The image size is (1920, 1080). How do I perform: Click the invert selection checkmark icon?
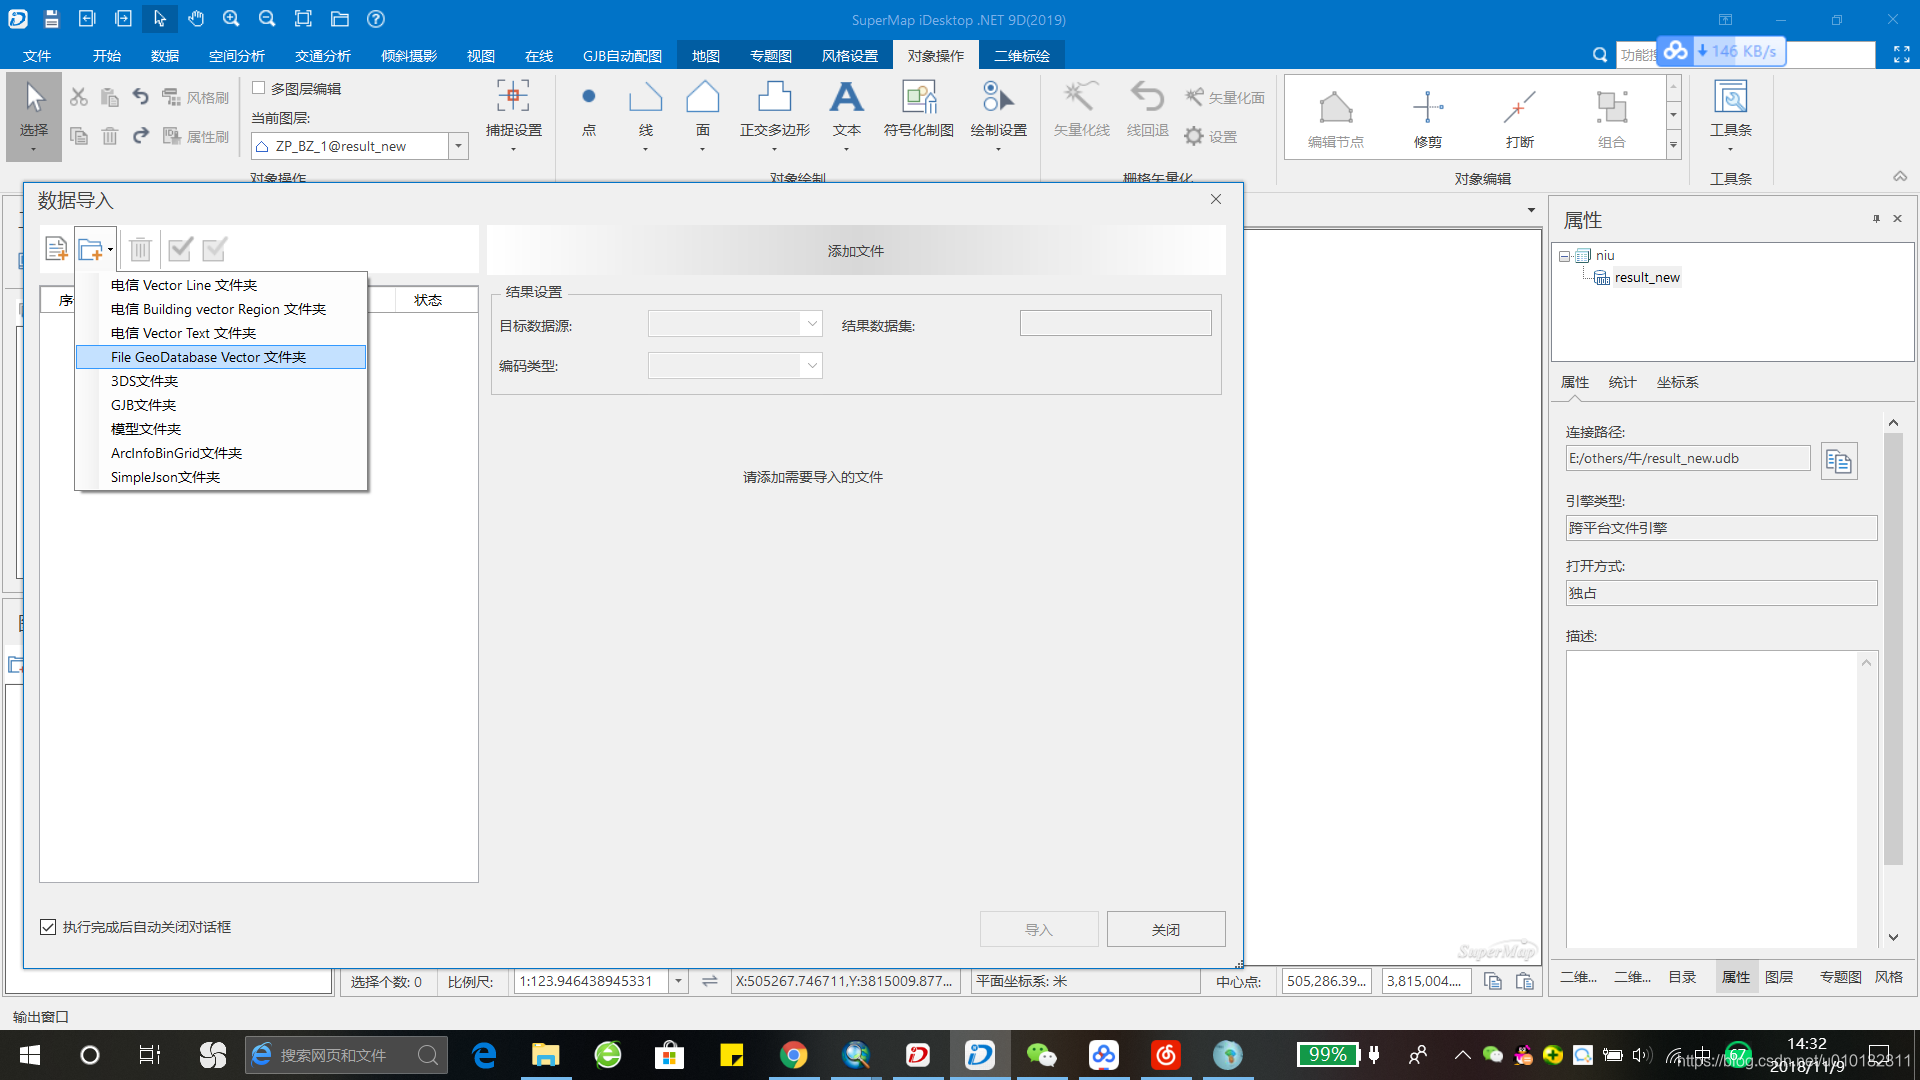click(x=214, y=248)
